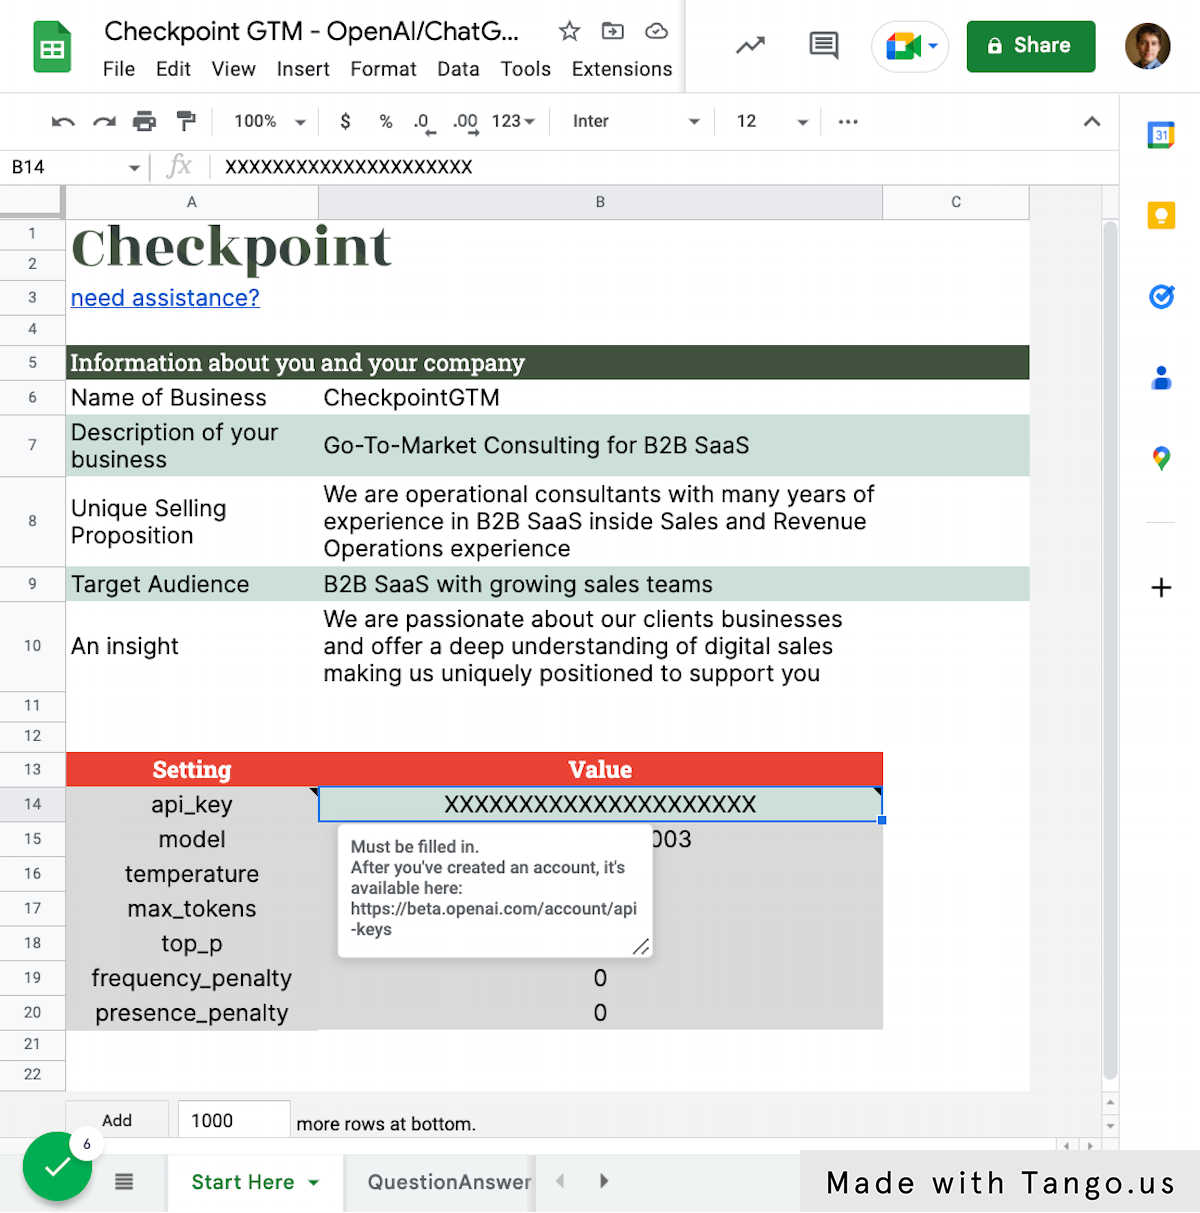Screen dimensions: 1200x1213
Task: Open the 123 number format dropdown
Action: pos(513,121)
